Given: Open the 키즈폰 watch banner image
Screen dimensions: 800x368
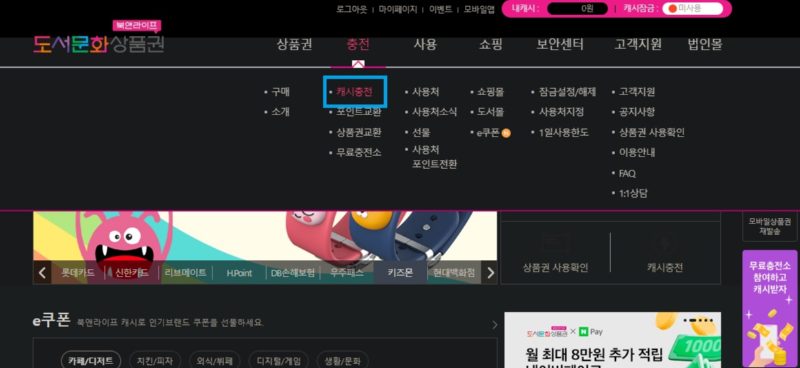Looking at the screenshot, I should click(x=265, y=236).
